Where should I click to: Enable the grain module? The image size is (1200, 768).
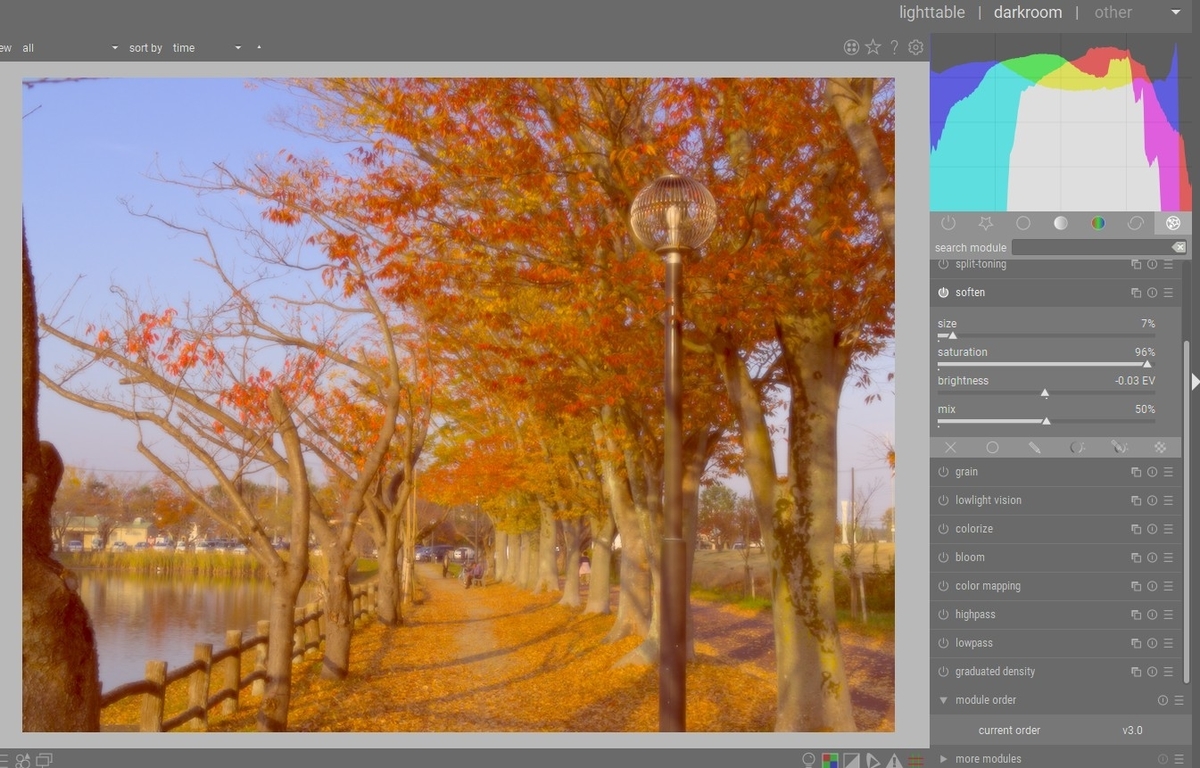click(x=943, y=472)
